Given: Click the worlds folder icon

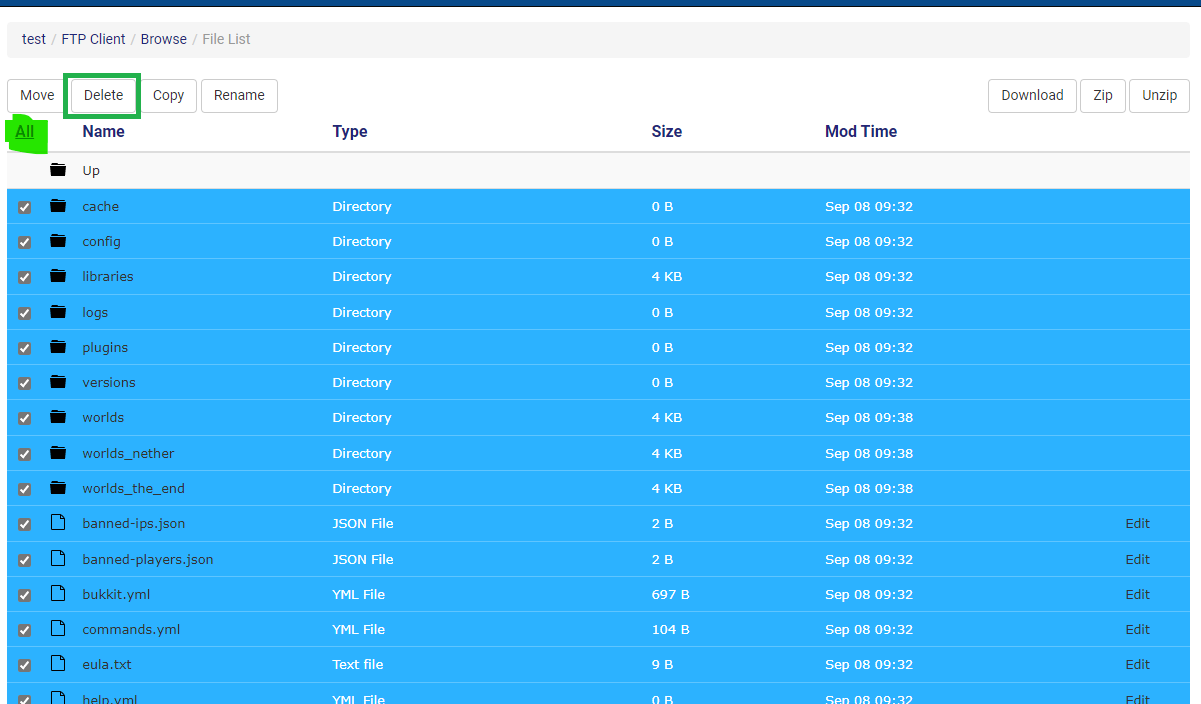Looking at the screenshot, I should [x=58, y=417].
